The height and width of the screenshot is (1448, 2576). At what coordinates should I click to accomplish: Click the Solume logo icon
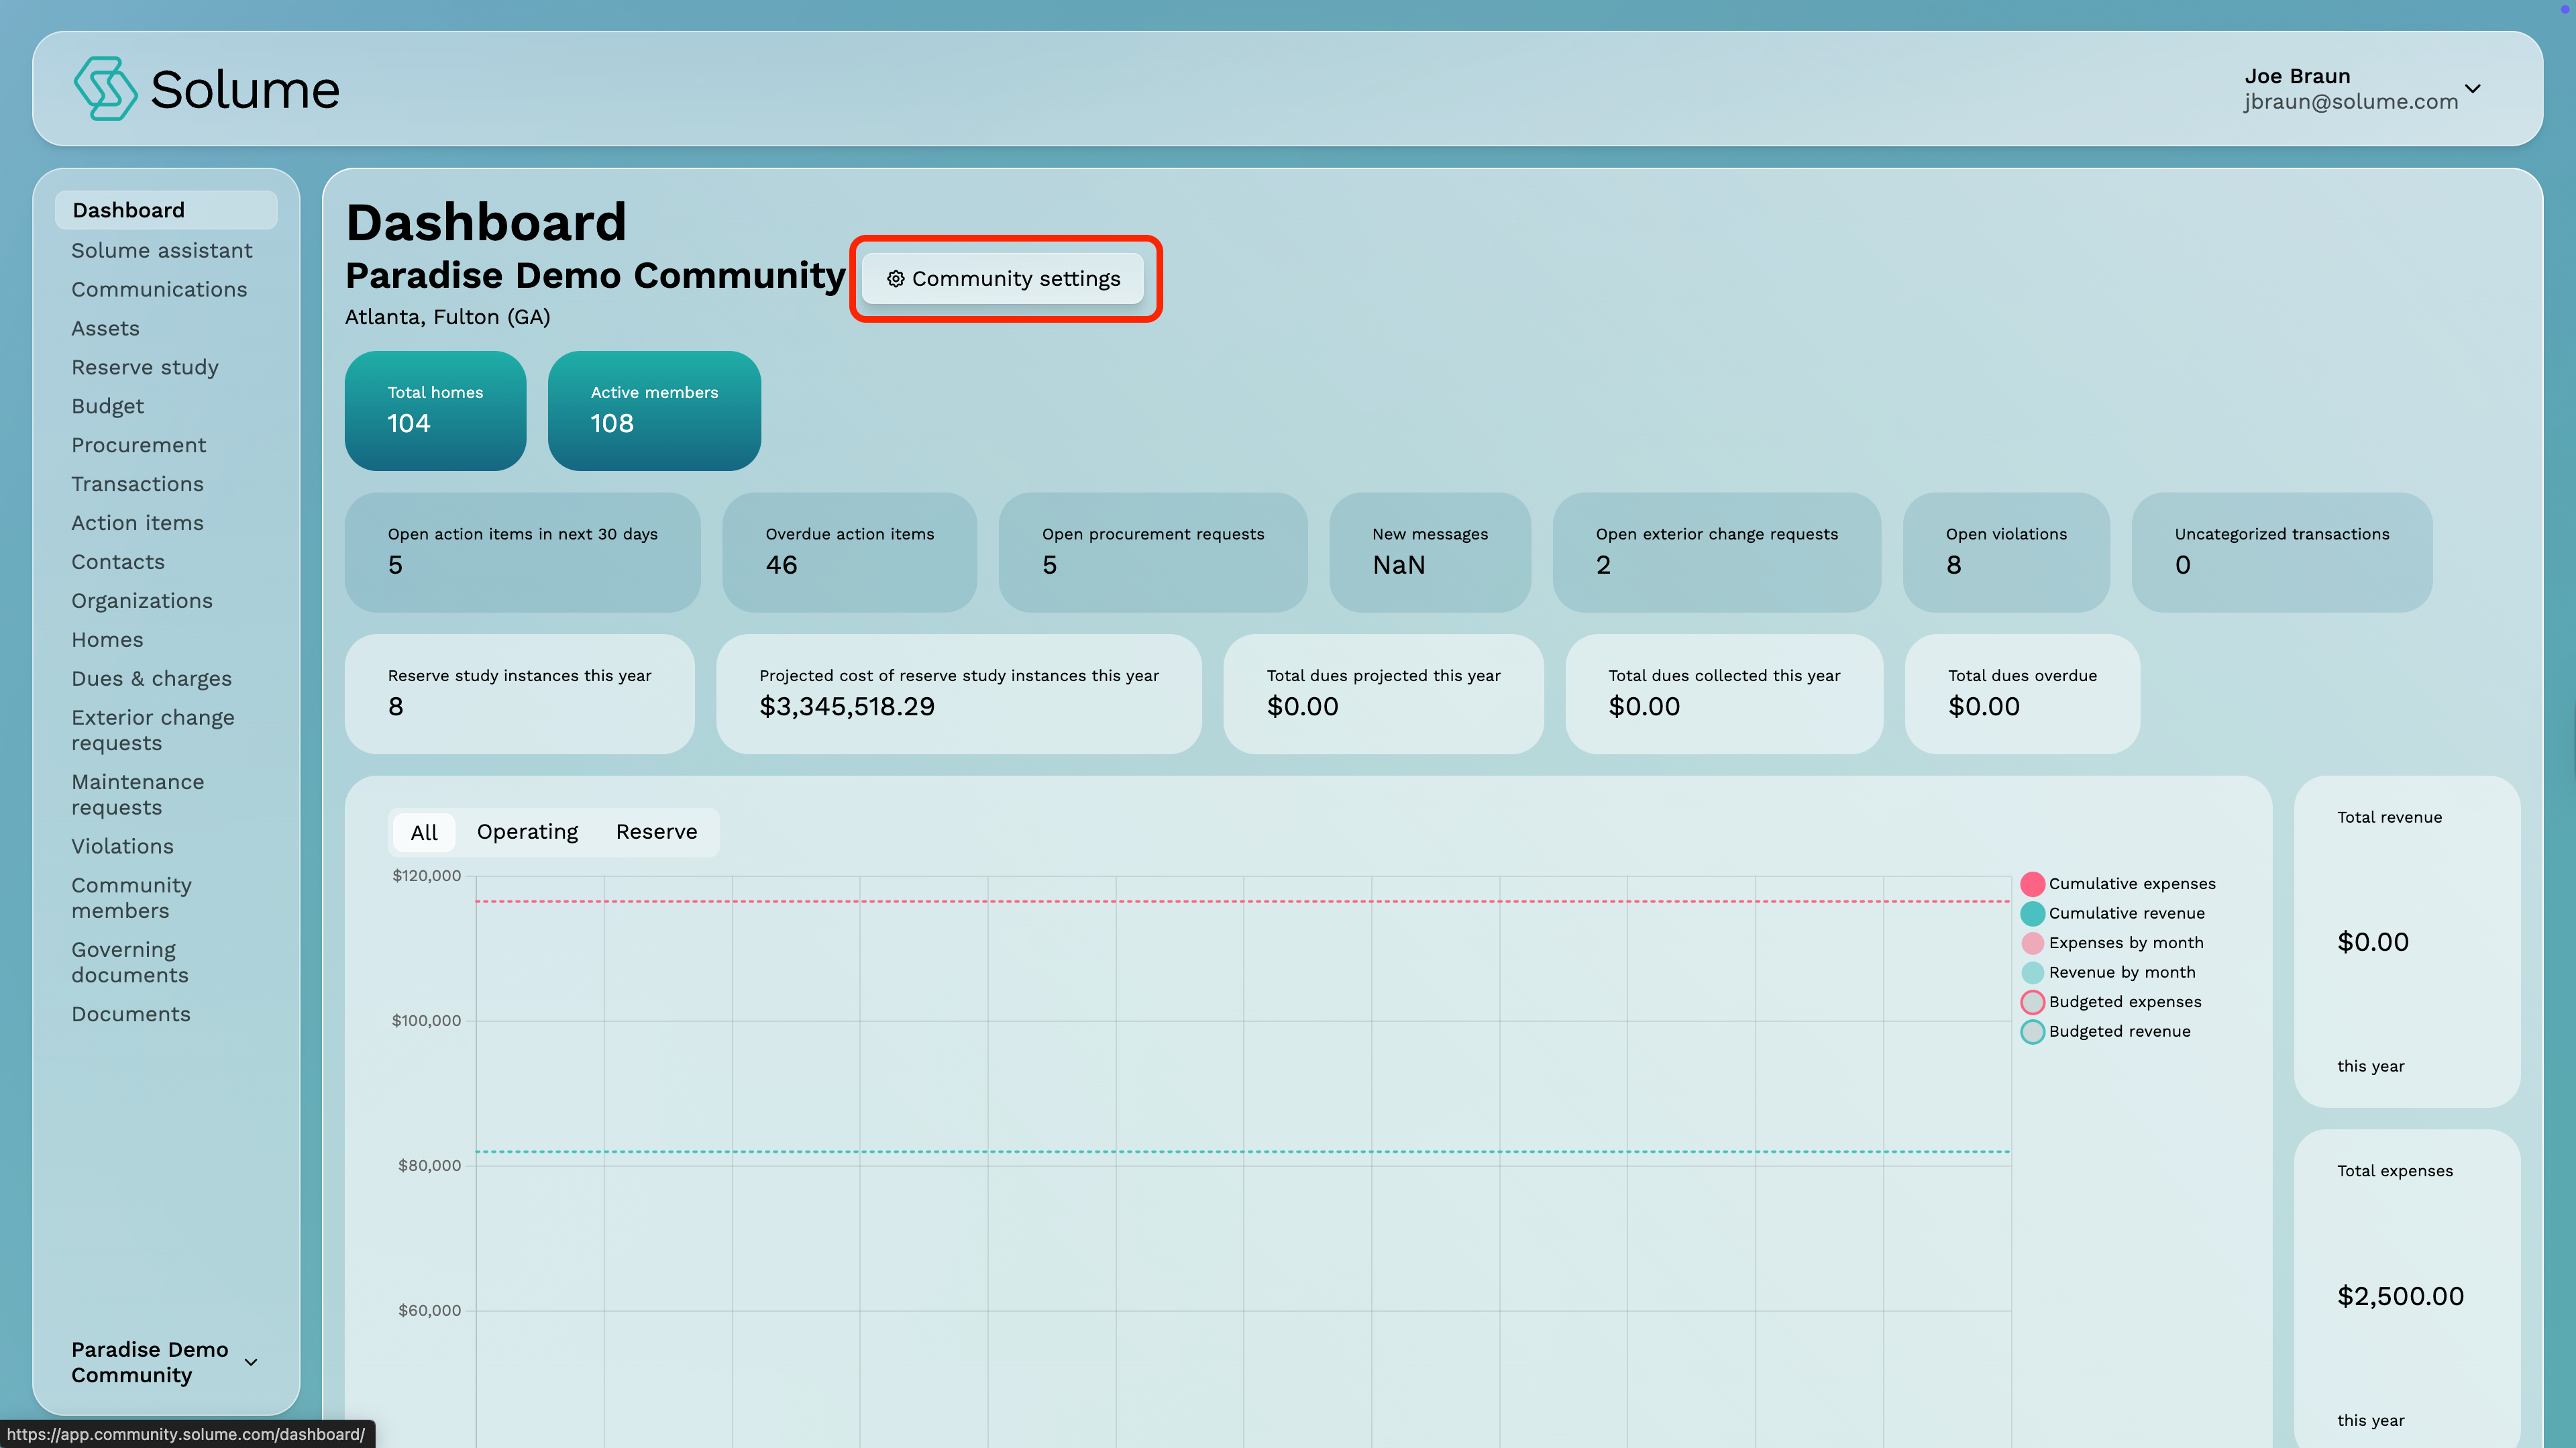pos(105,89)
